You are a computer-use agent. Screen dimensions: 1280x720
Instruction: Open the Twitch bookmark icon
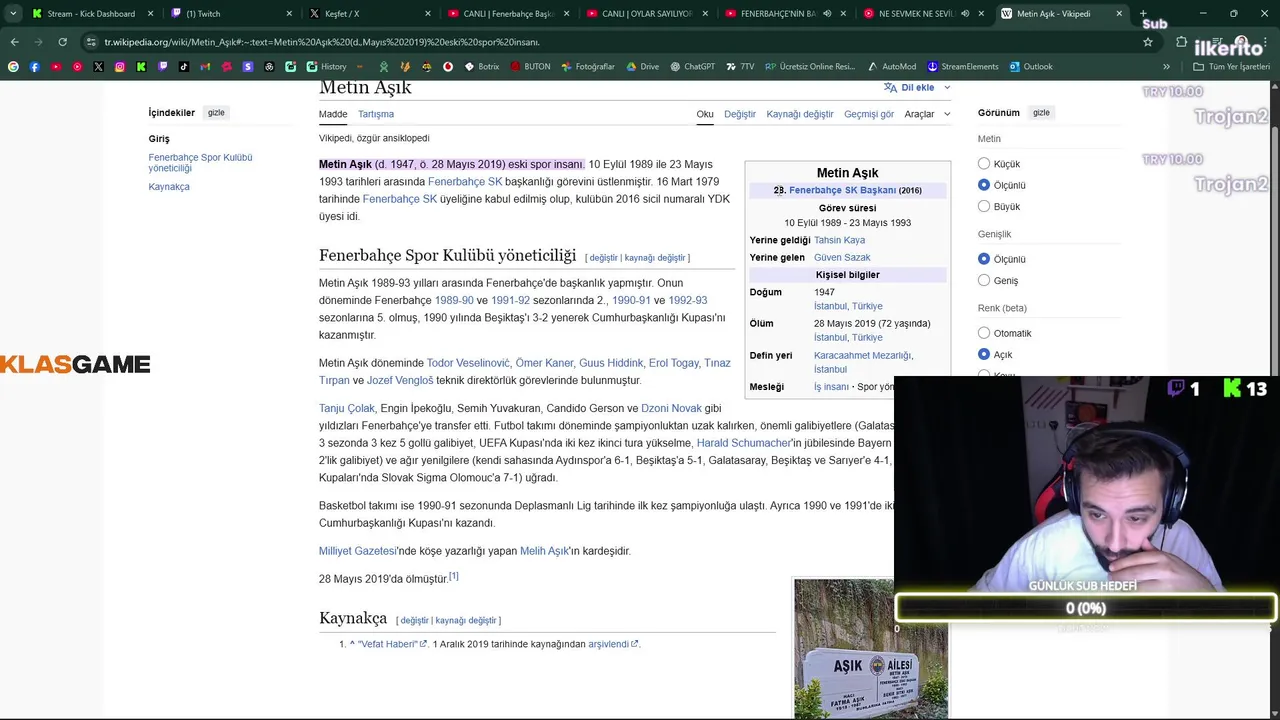point(162,67)
